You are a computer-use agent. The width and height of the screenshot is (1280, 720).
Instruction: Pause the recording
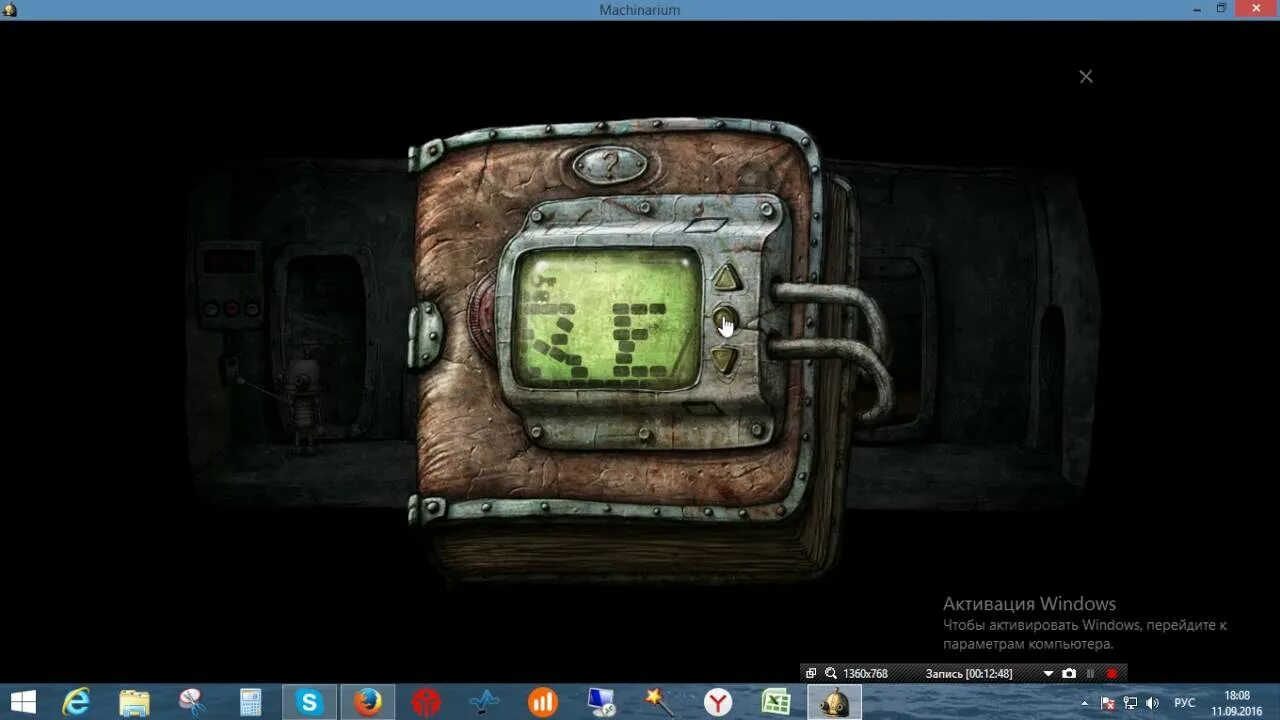click(x=1091, y=674)
